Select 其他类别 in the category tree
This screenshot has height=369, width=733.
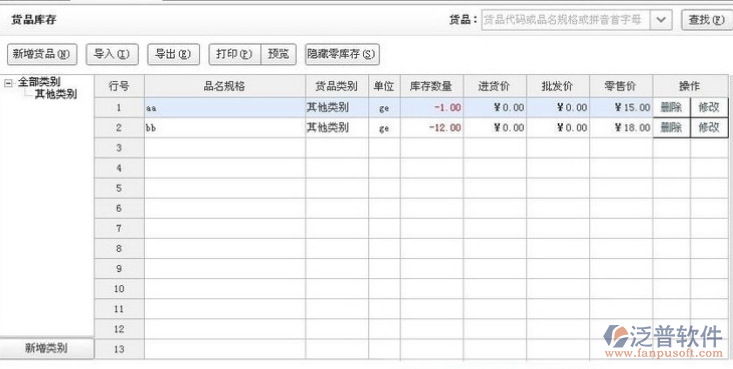click(x=56, y=94)
